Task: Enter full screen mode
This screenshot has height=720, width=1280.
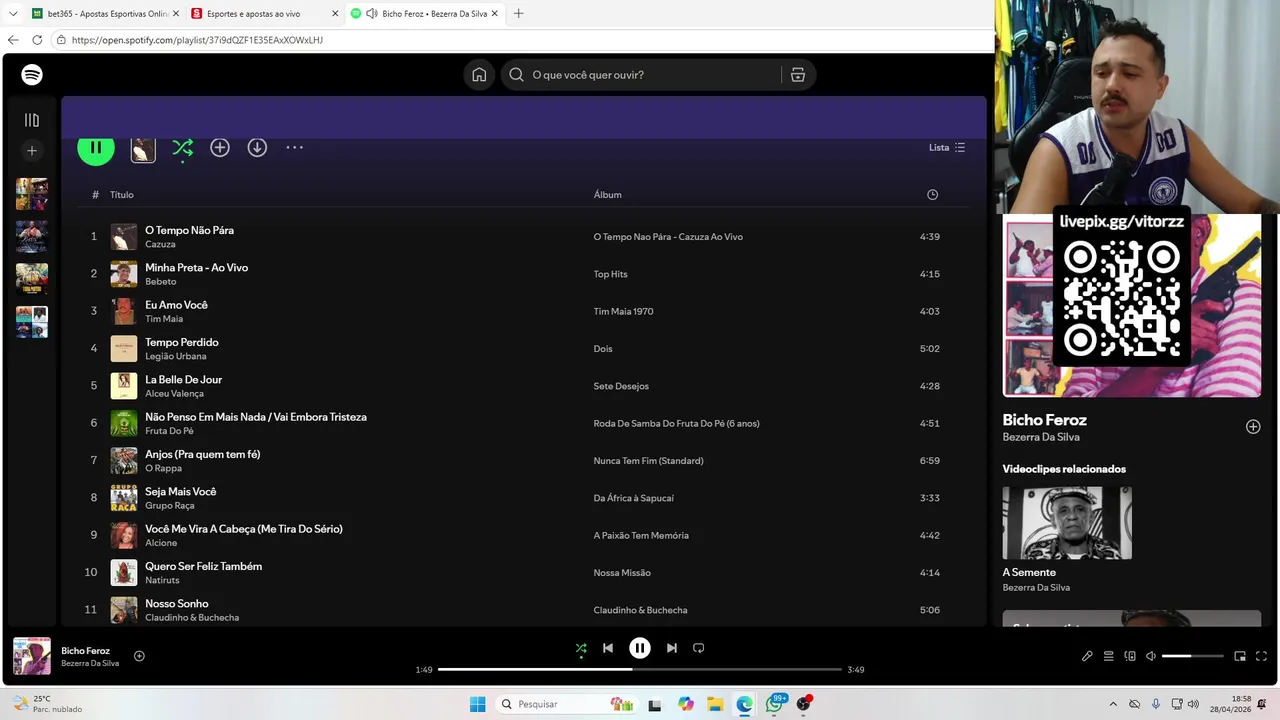Action: (x=1262, y=656)
